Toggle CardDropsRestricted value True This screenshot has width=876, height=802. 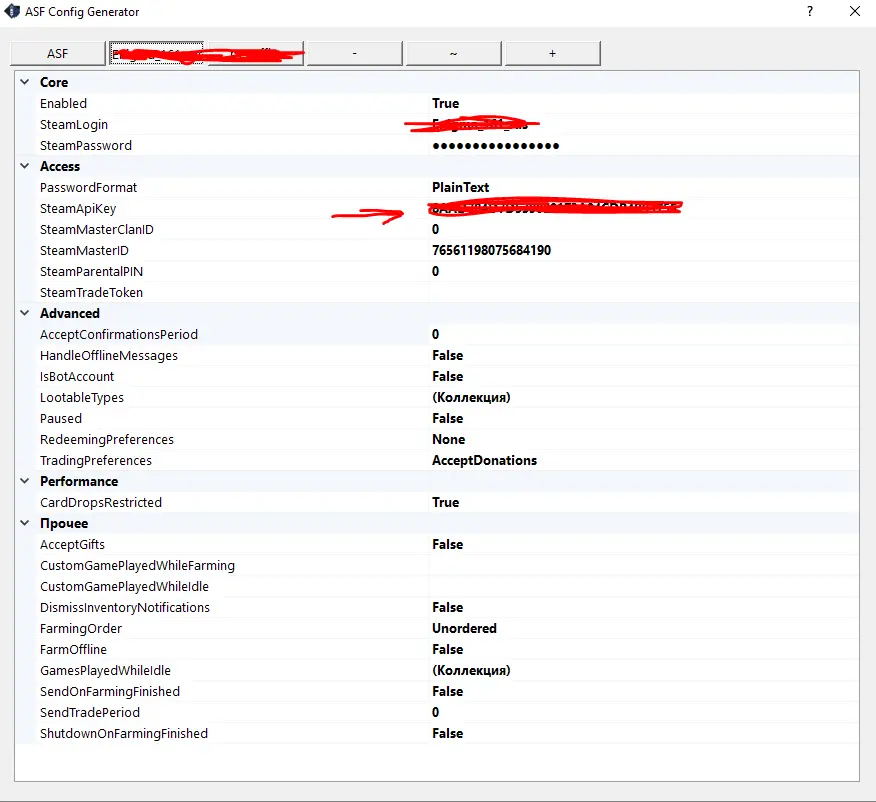click(445, 502)
